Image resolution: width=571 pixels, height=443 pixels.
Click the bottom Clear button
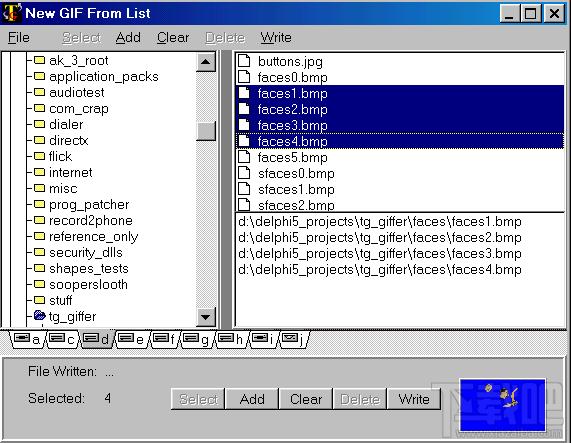pyautogui.click(x=306, y=399)
